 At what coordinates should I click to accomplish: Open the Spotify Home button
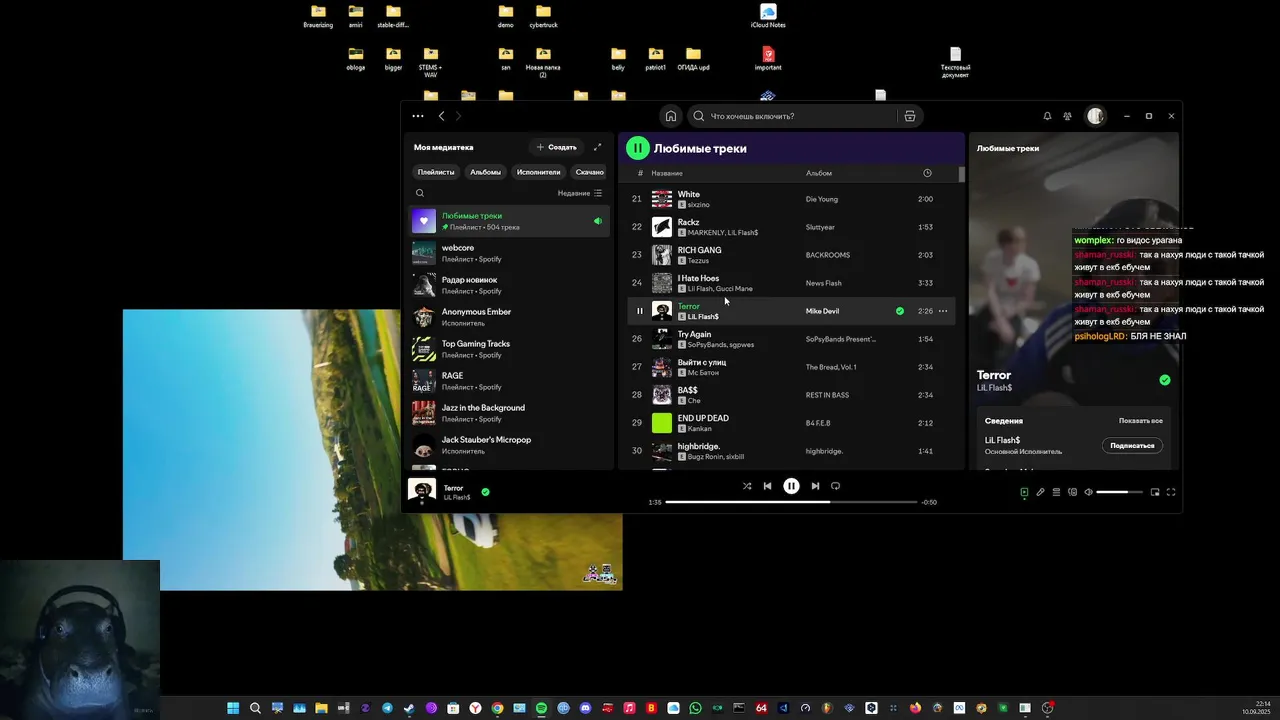[x=671, y=116]
